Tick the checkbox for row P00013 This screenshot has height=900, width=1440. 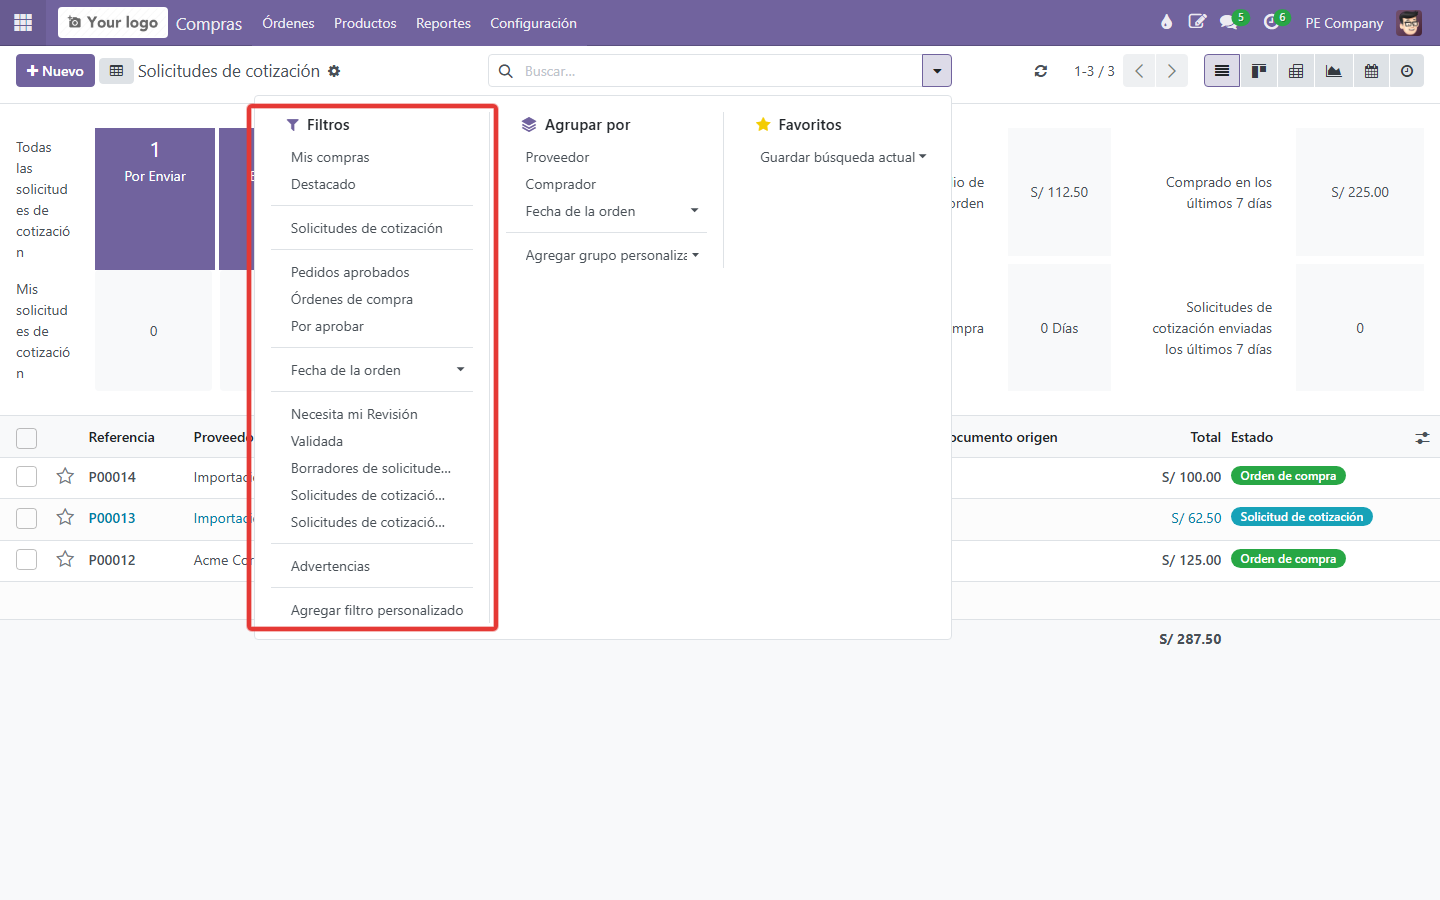tap(27, 518)
